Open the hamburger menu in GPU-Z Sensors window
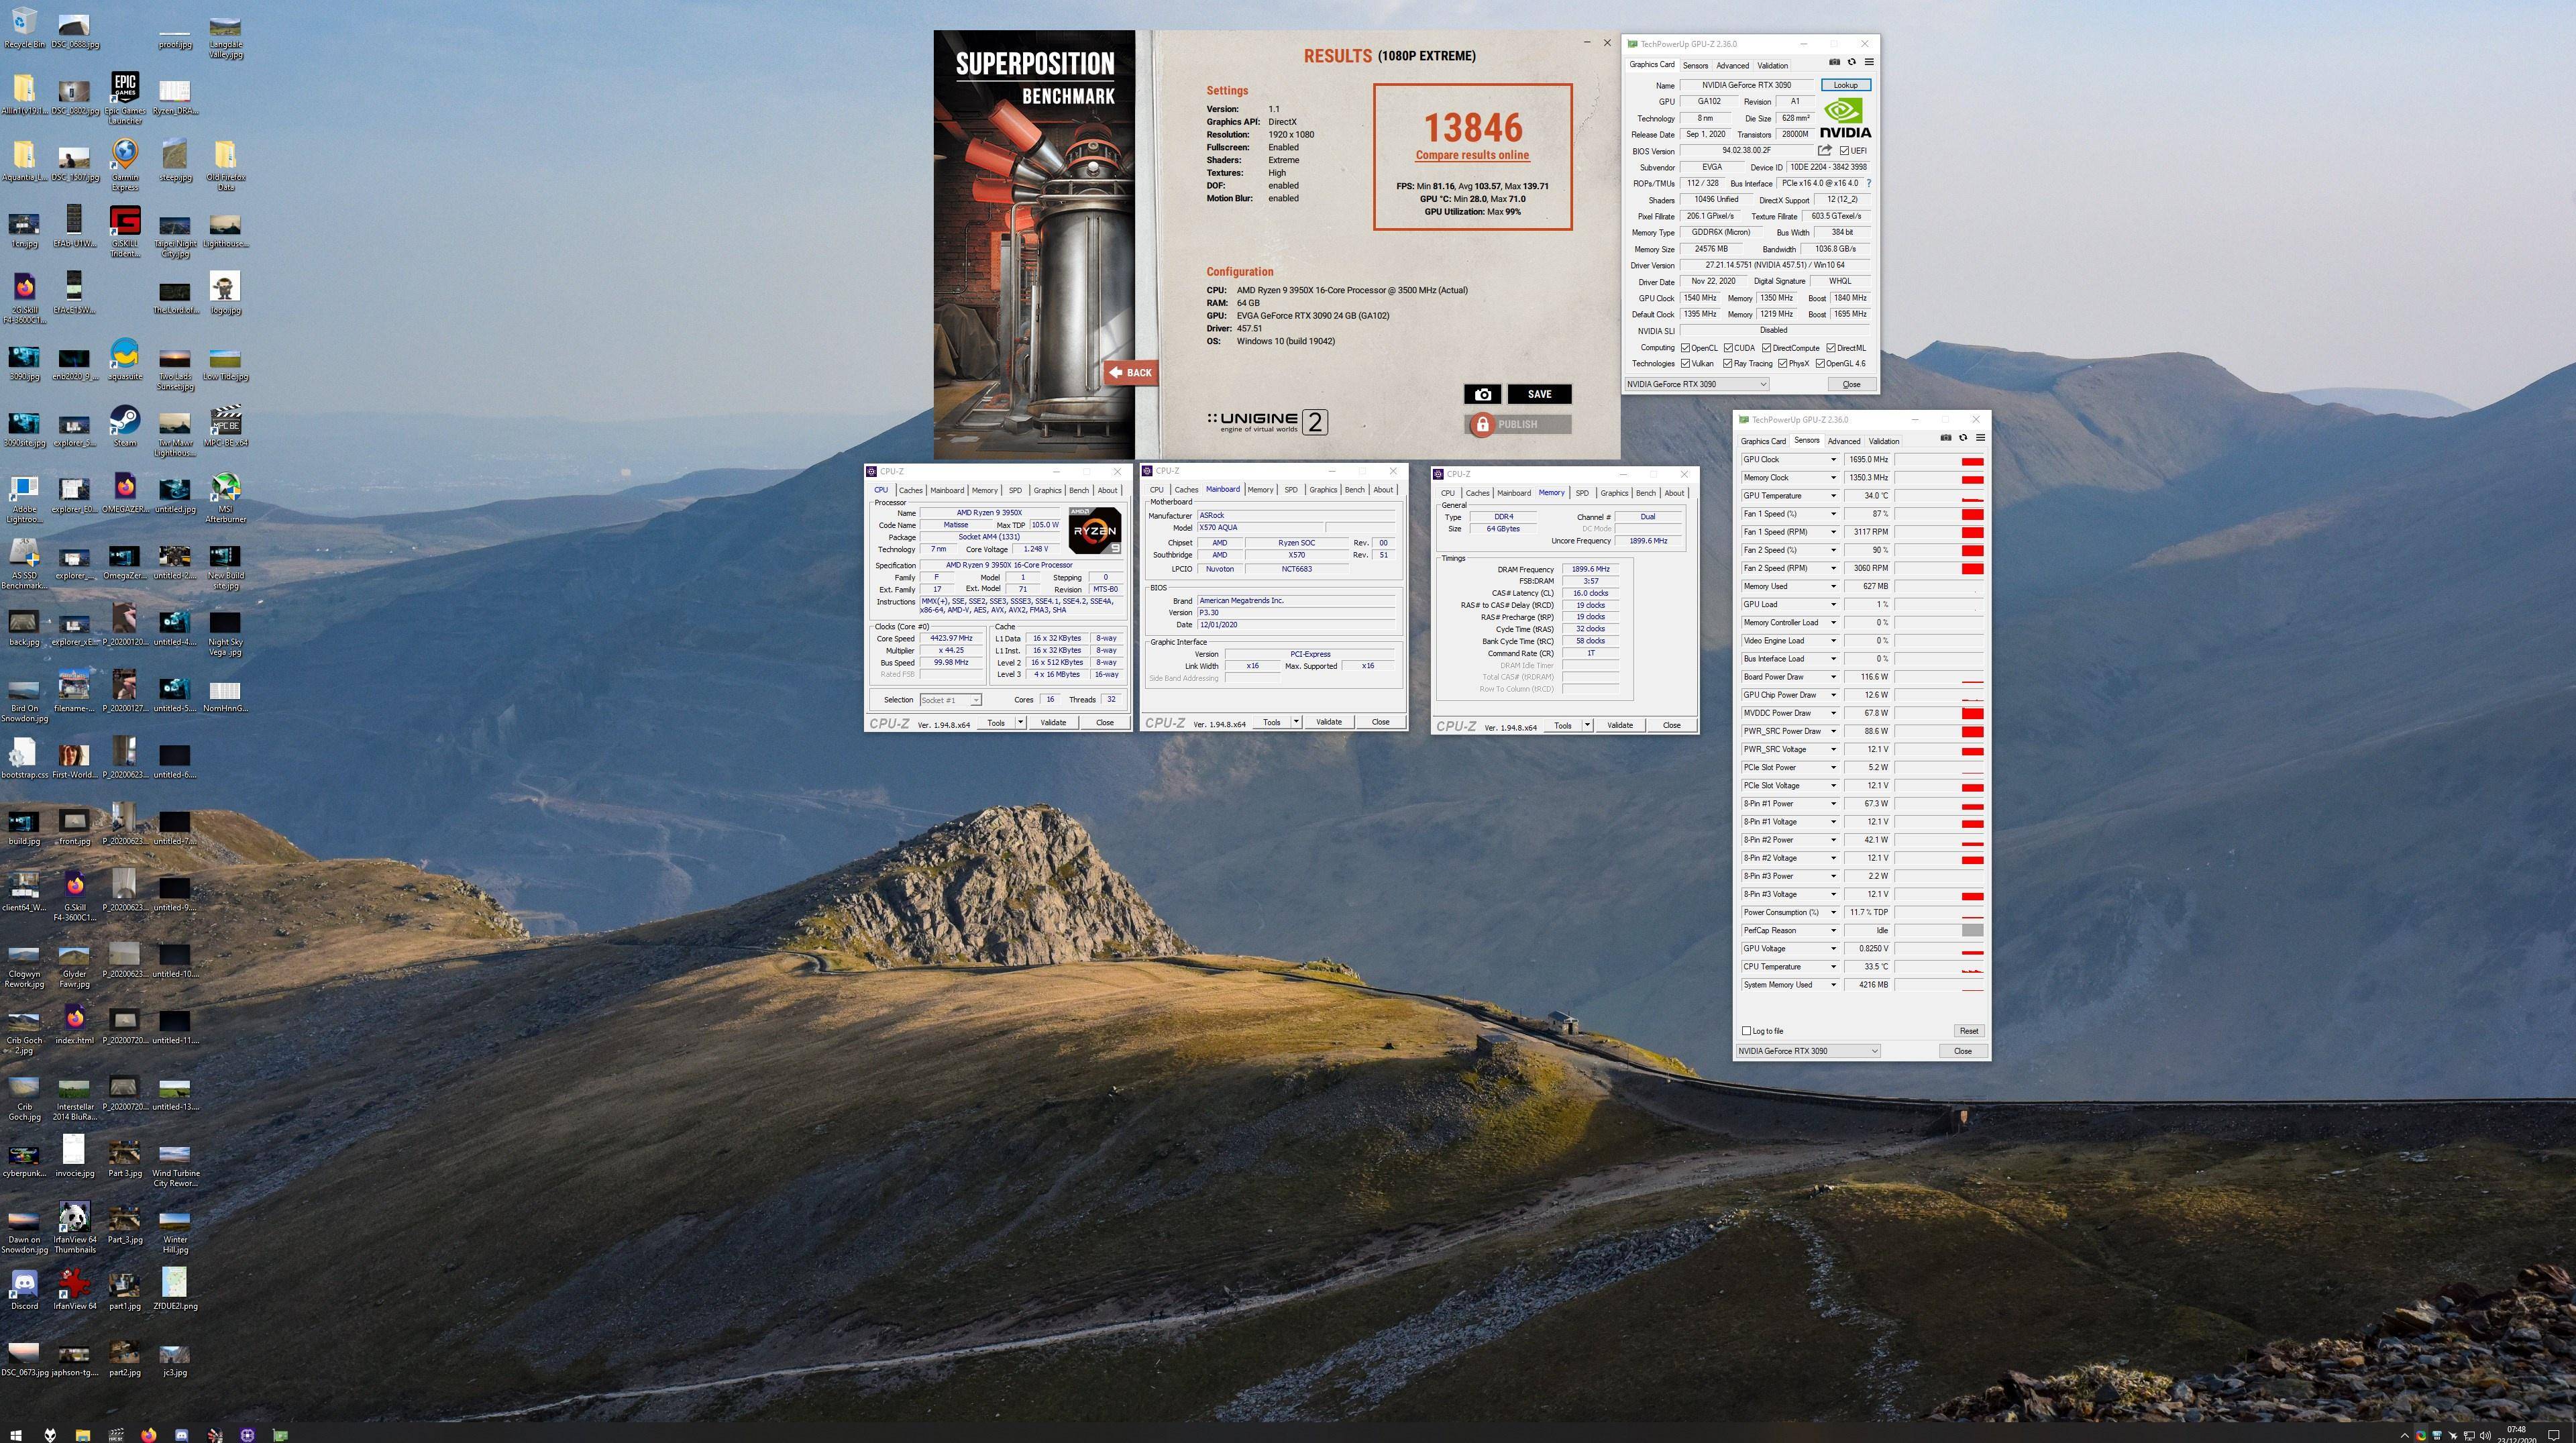2576x1443 pixels. (x=1980, y=438)
